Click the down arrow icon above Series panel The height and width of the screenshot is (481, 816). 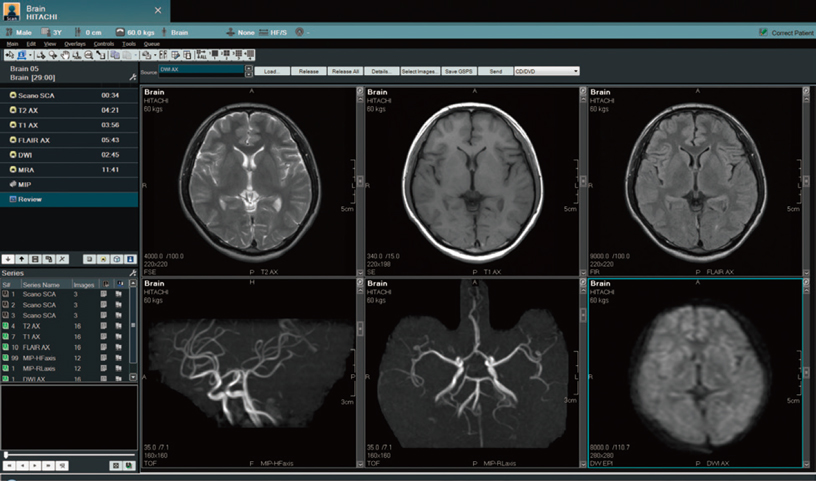click(9, 258)
